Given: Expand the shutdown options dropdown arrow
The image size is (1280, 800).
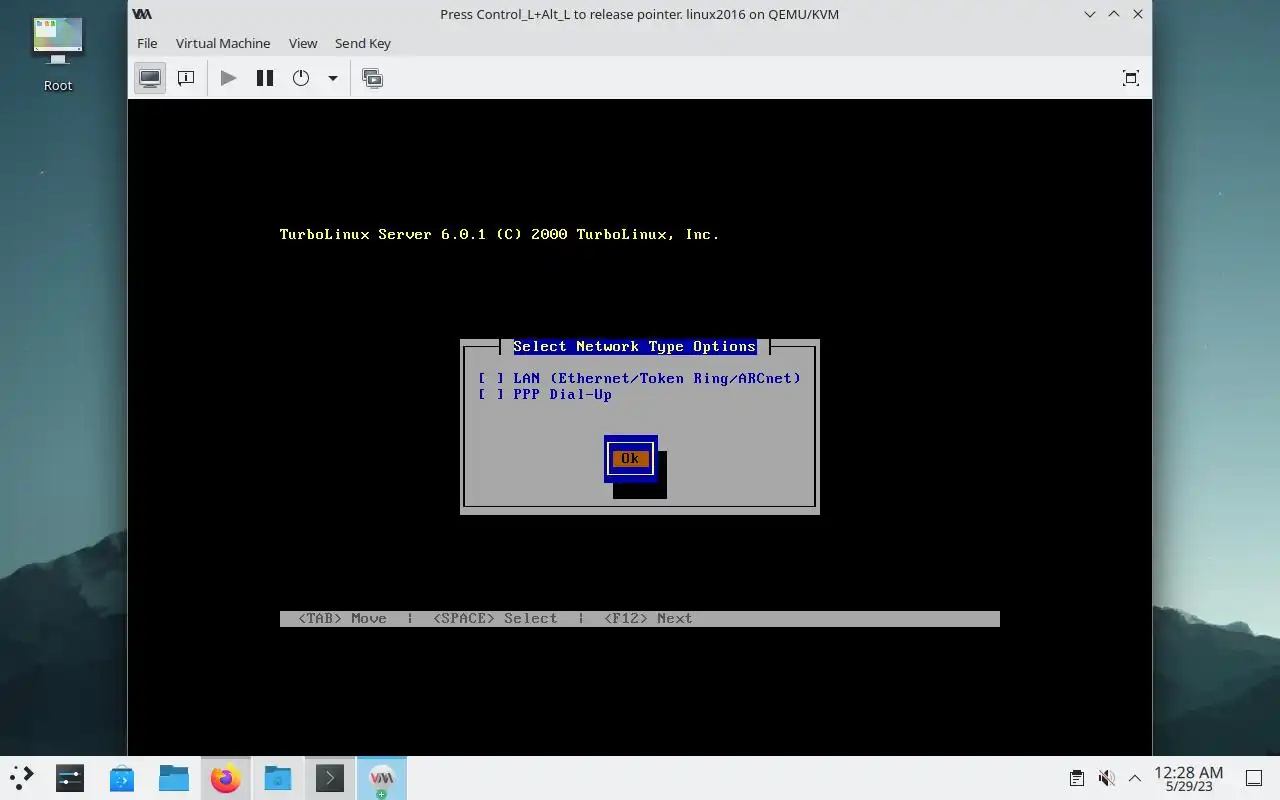Looking at the screenshot, I should point(333,78).
